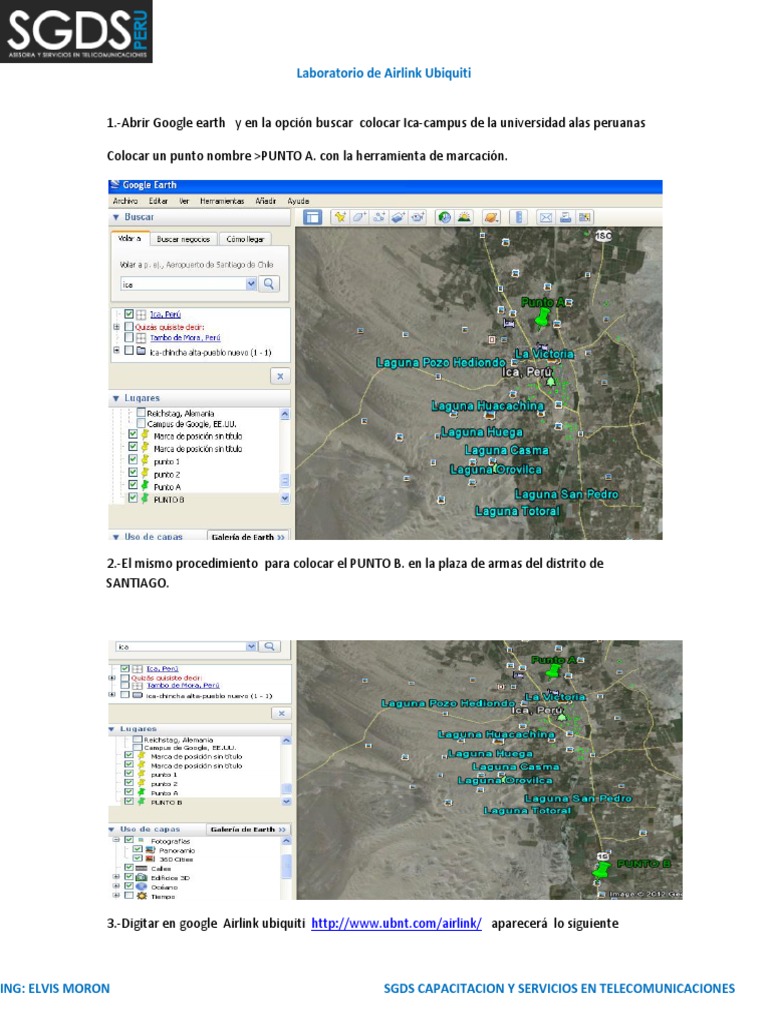This screenshot has width=768, height=1024.
Task: Select the ruler measurement tool
Action: click(x=519, y=217)
